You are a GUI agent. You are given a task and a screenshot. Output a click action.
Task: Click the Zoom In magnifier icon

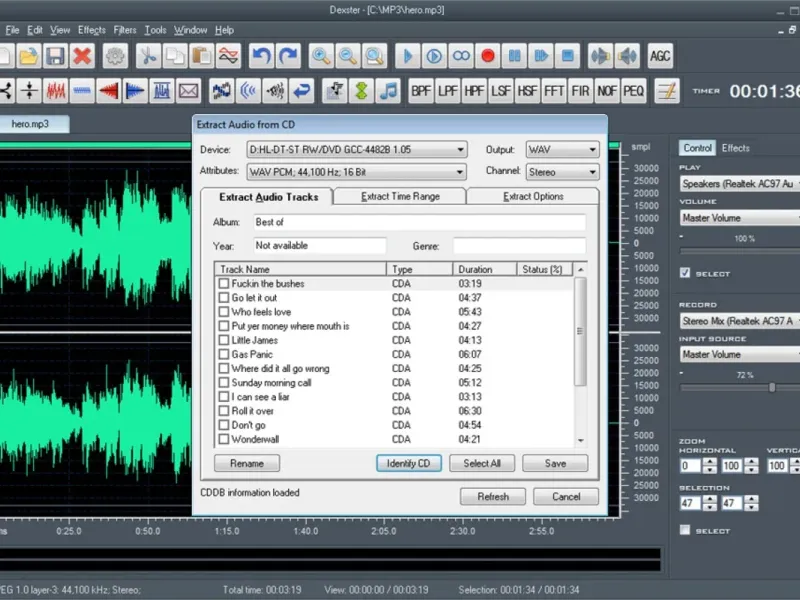coord(321,56)
